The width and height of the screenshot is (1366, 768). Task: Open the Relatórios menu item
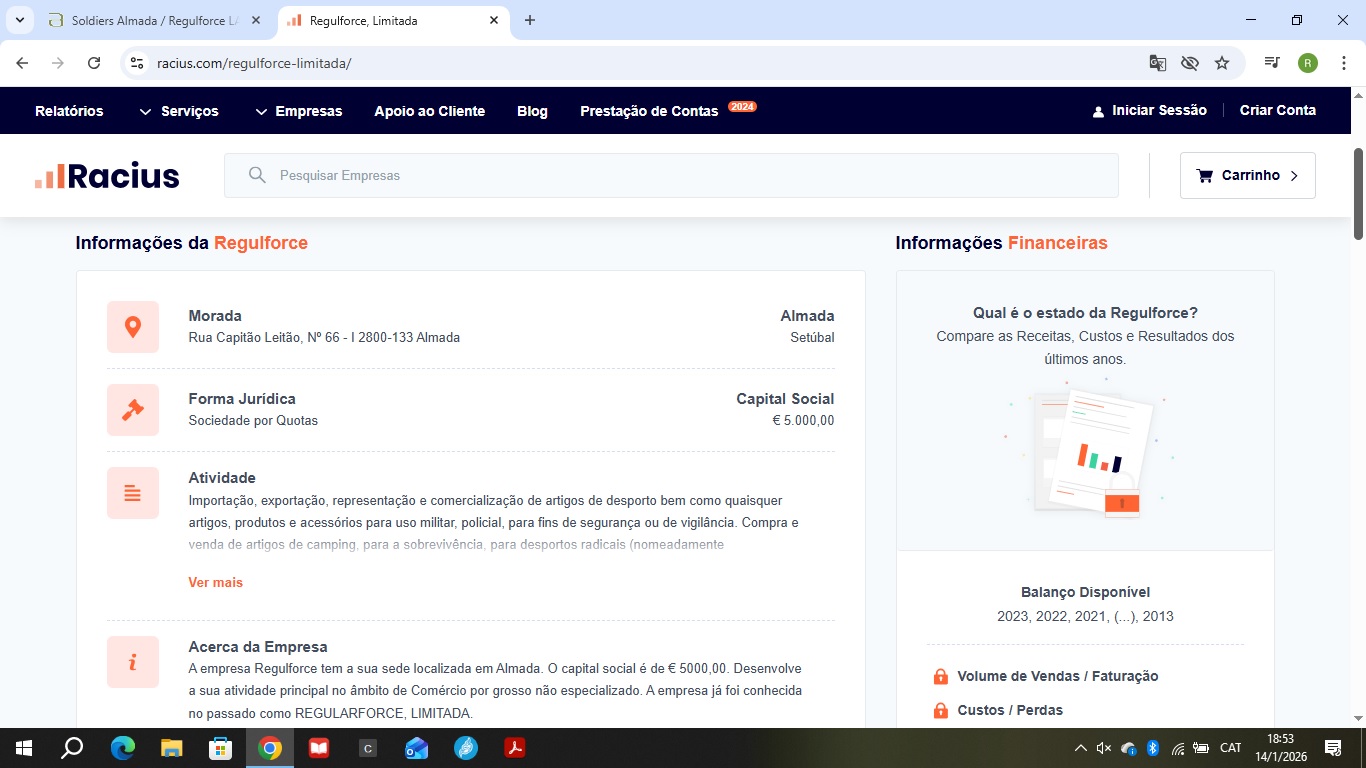[x=69, y=111]
